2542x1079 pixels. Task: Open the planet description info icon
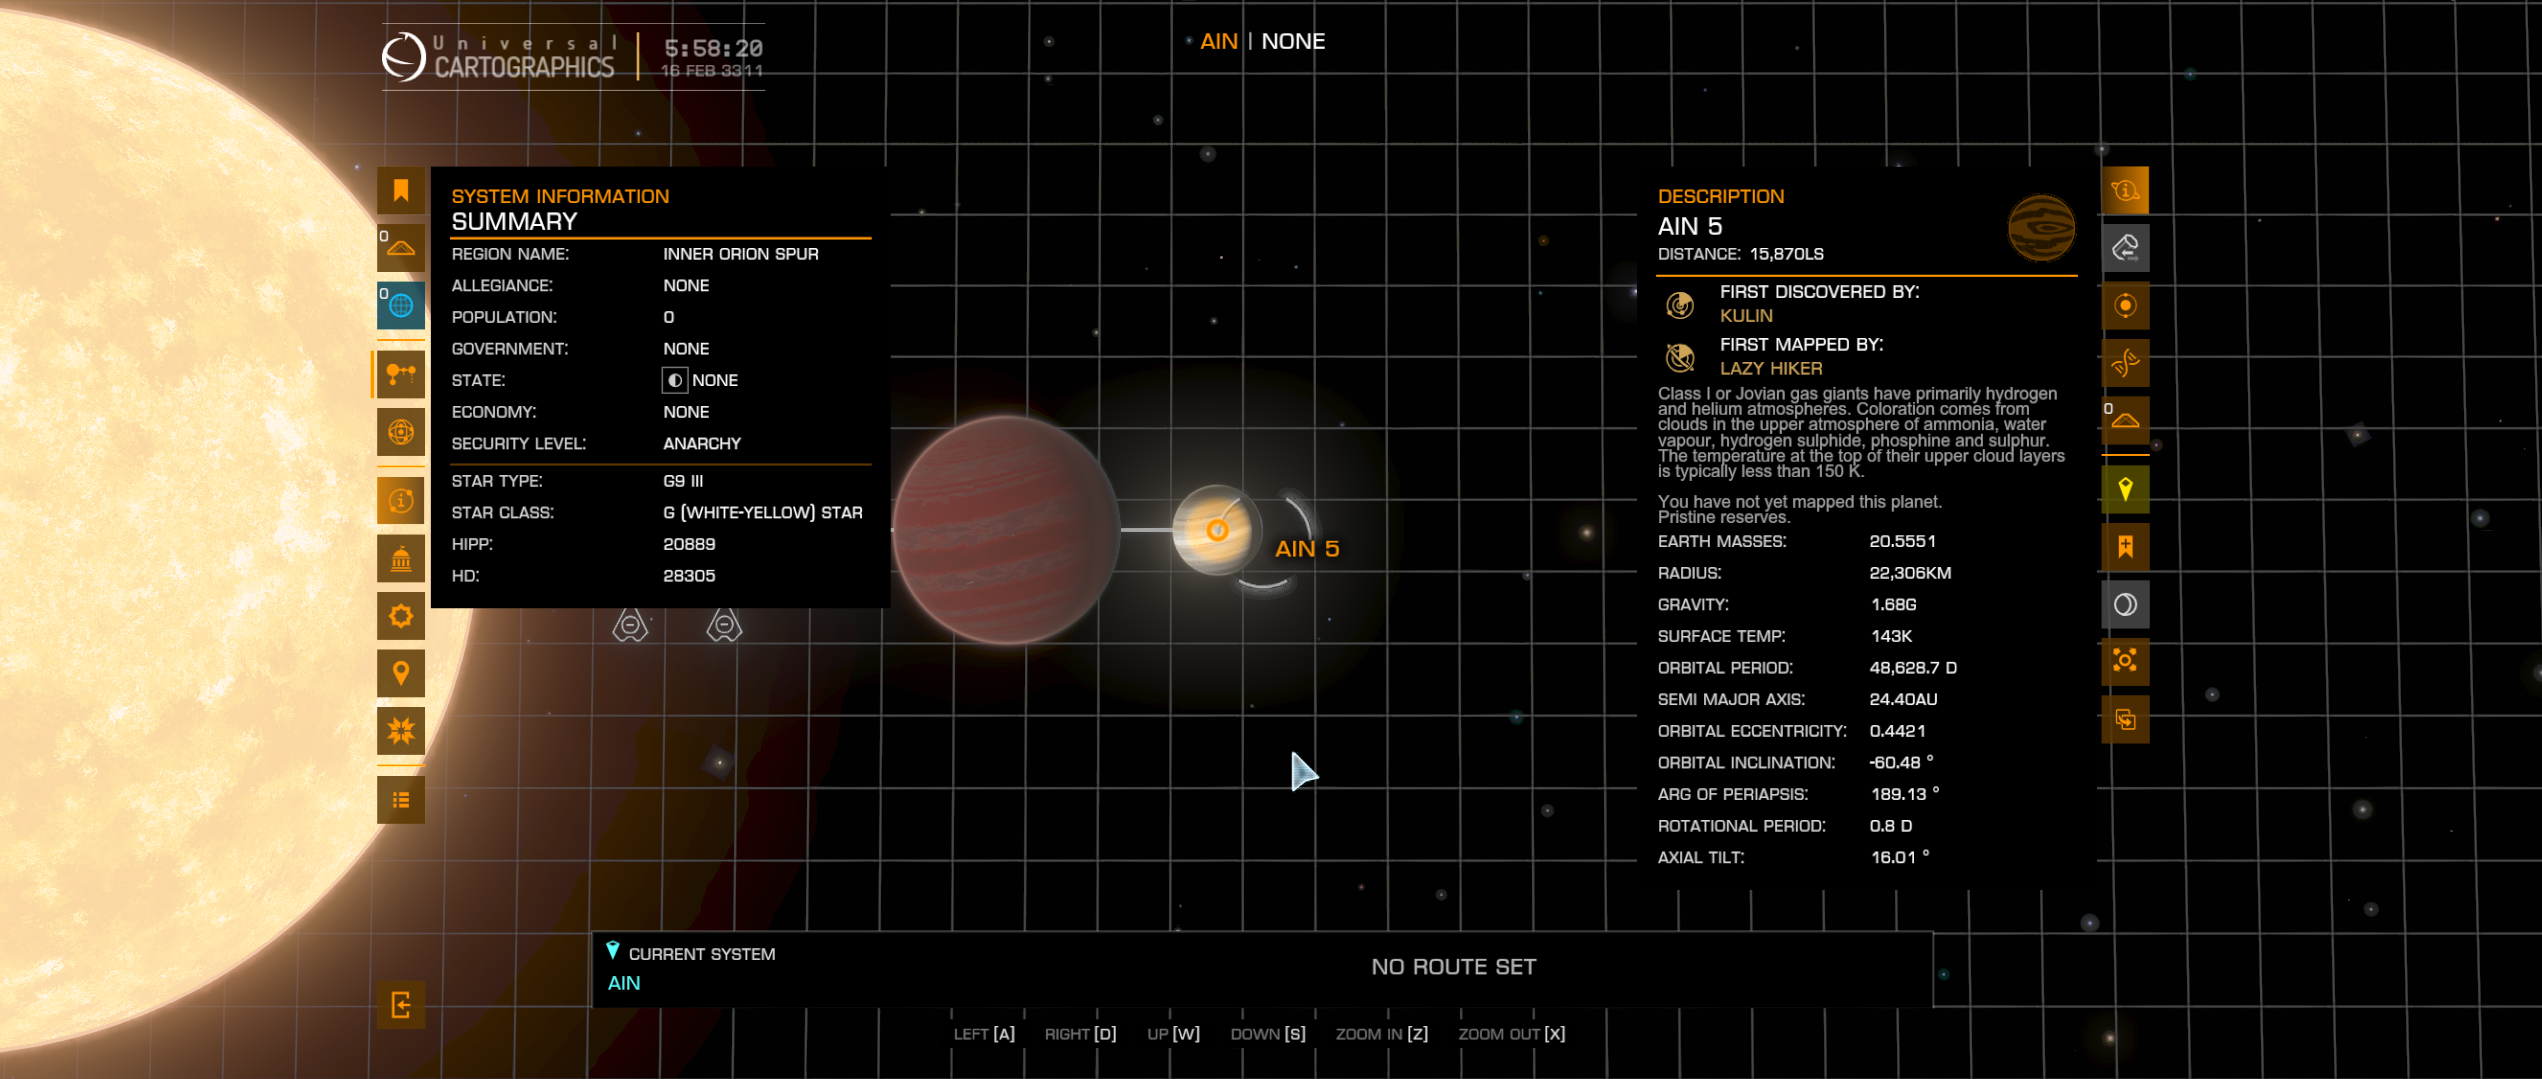(2125, 190)
